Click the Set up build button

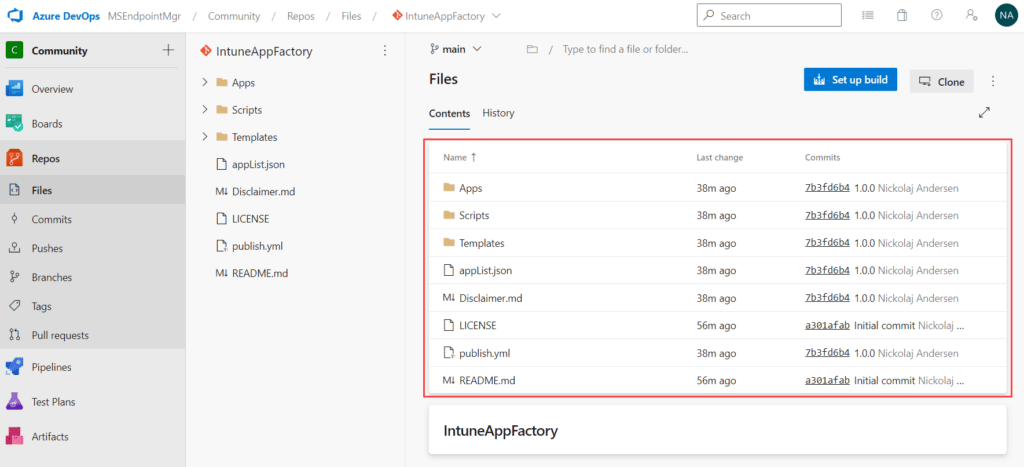[x=850, y=80]
